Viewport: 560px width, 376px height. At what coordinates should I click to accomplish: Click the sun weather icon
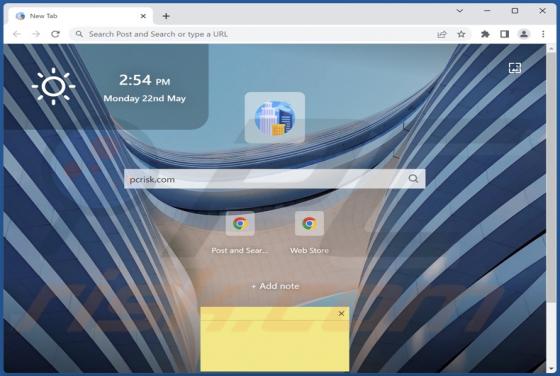[x=54, y=86]
